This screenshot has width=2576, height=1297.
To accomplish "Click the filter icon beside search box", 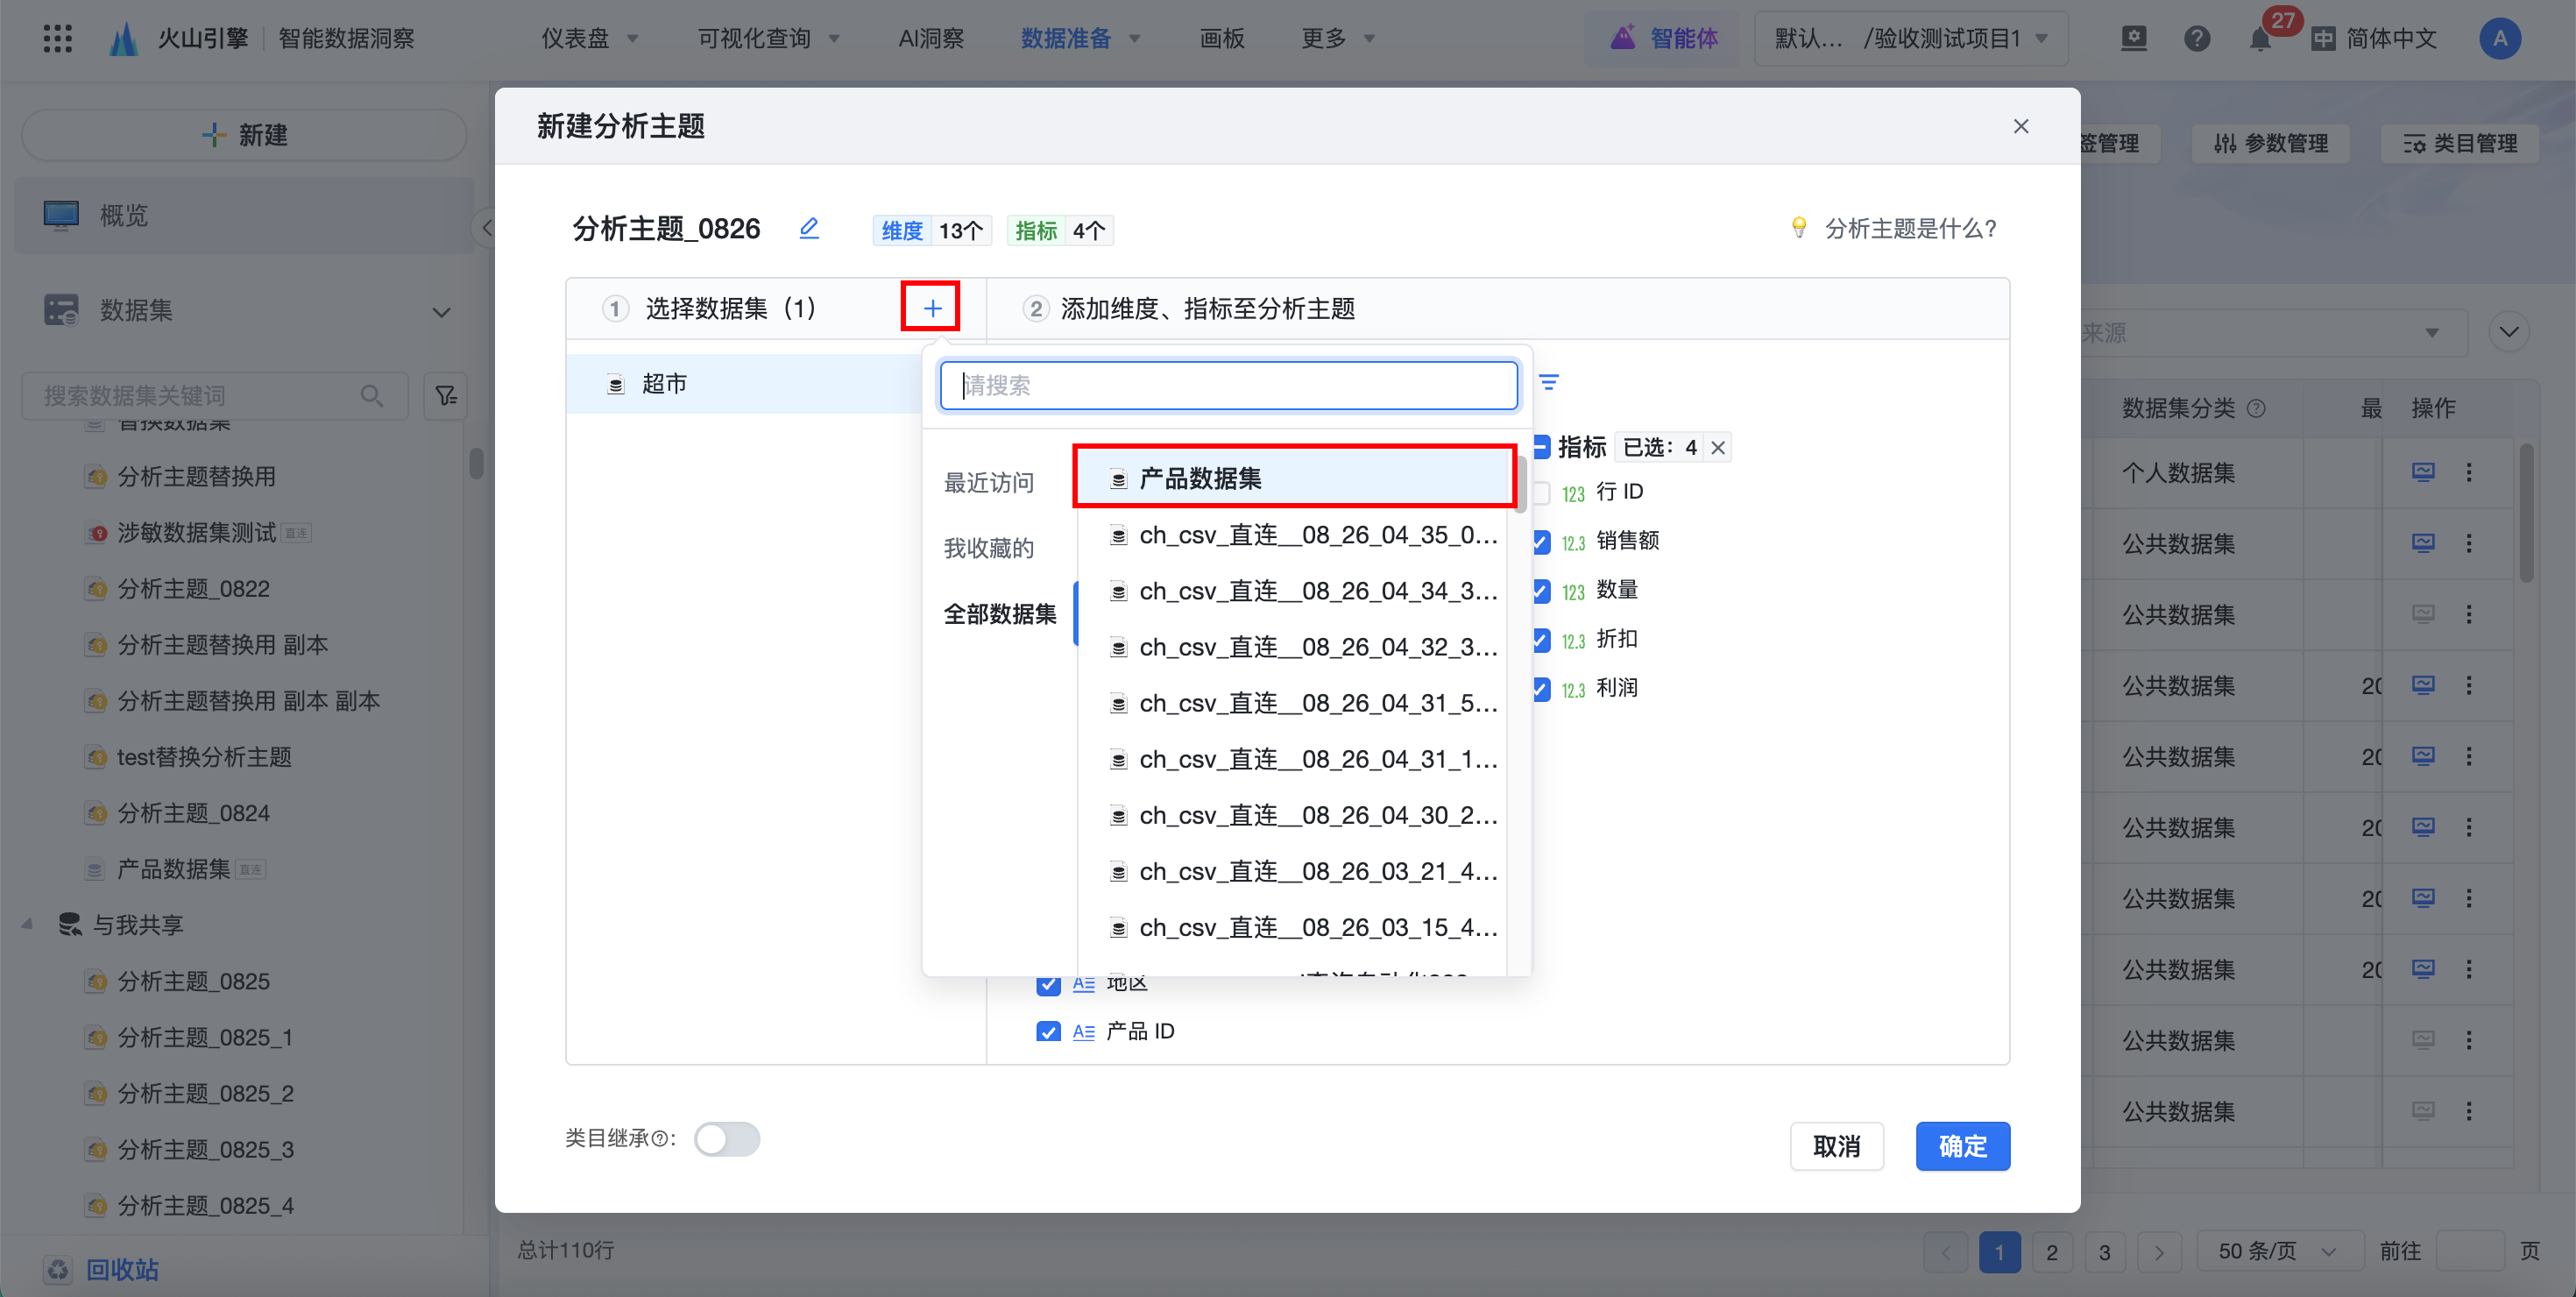I will (x=1548, y=383).
